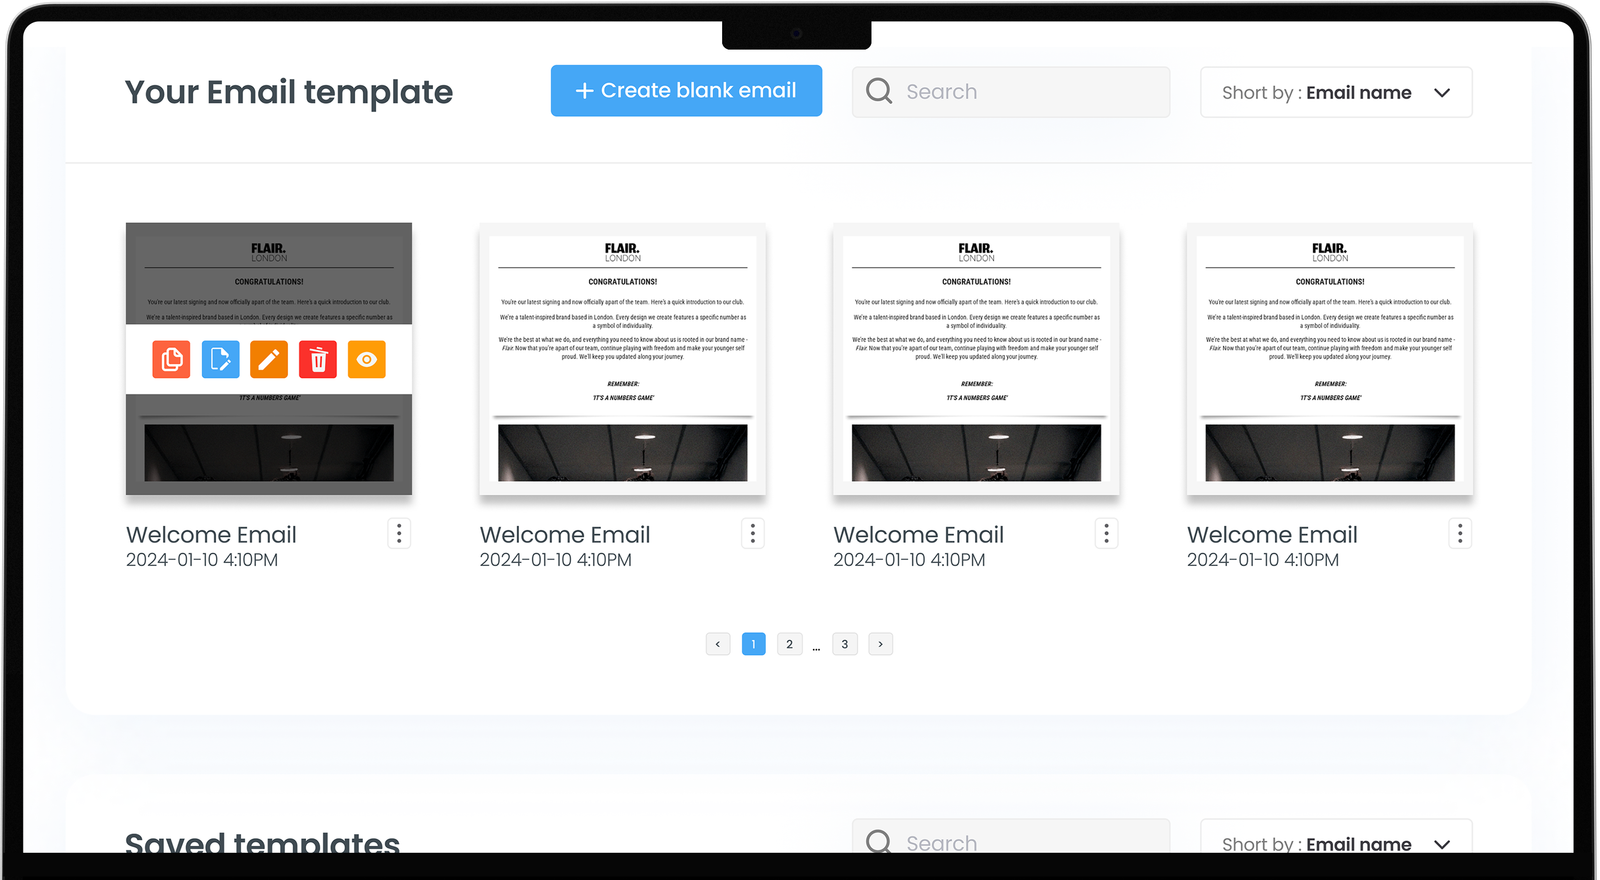Go to next page with right arrow
This screenshot has width=1600, height=880.
[x=881, y=644]
